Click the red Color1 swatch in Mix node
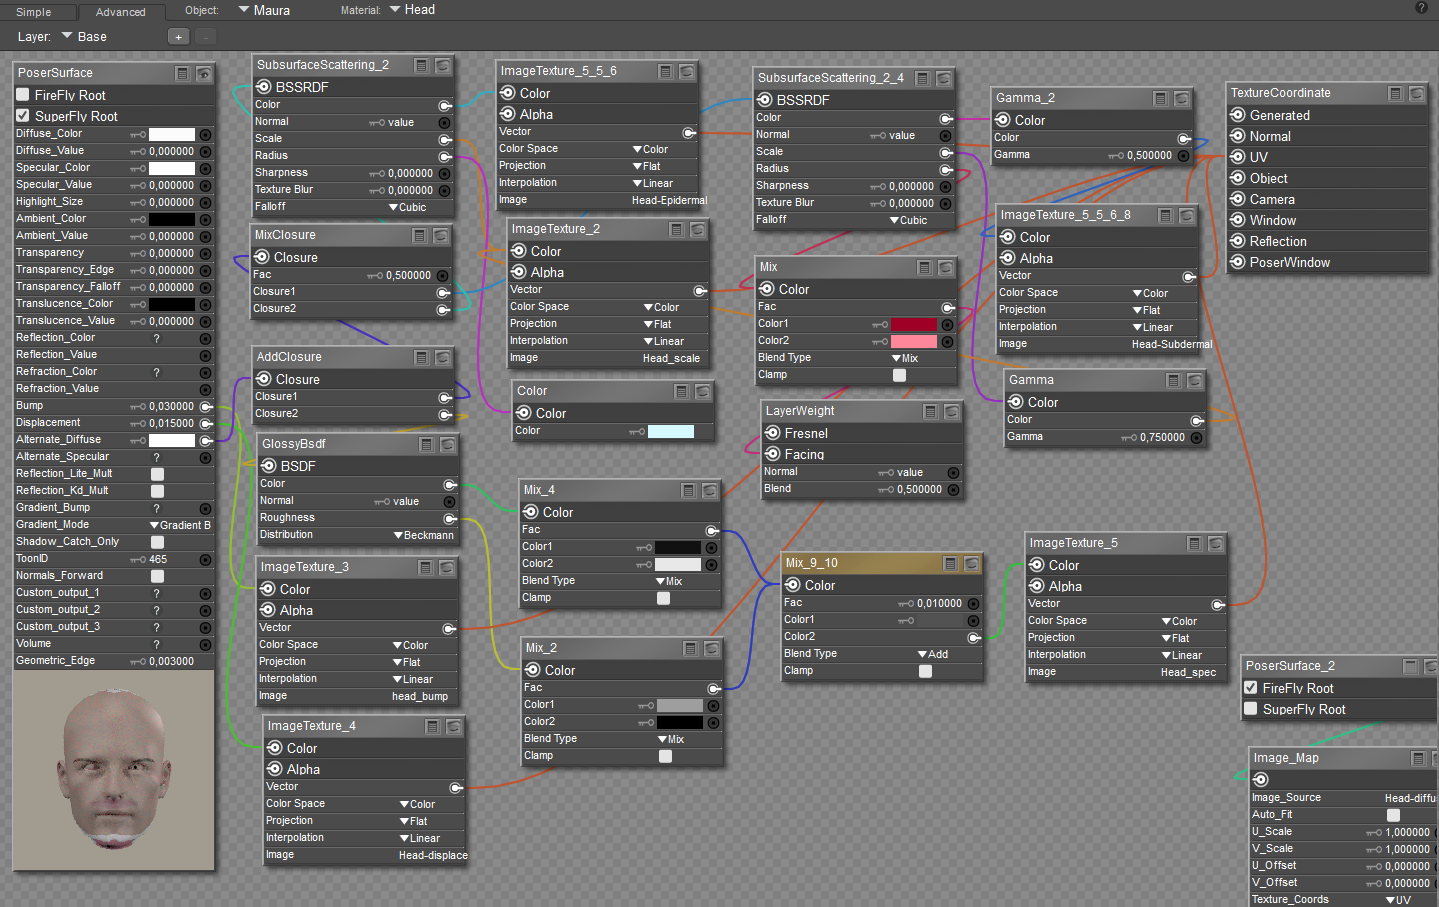Viewport: 1439px width, 907px height. coord(914,325)
